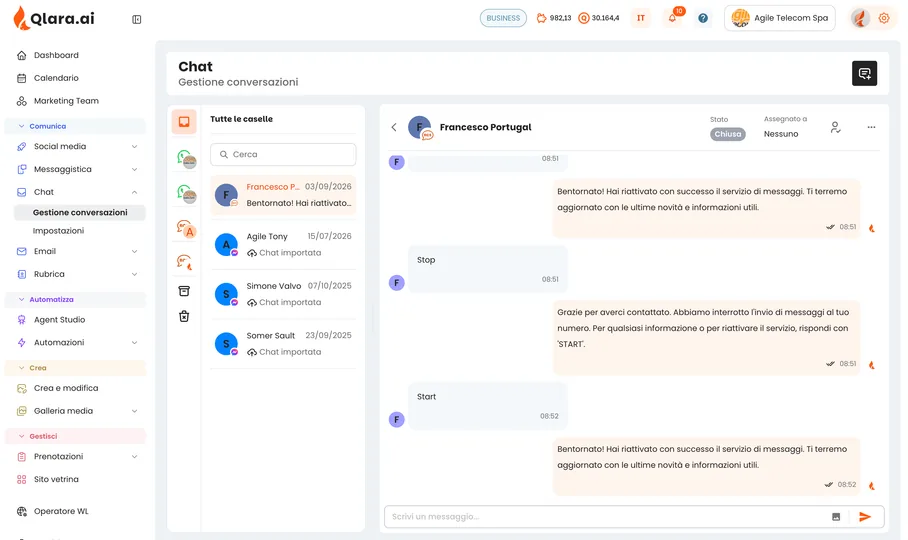
Task: Click the Tutte le caselle heading
Action: 241,119
